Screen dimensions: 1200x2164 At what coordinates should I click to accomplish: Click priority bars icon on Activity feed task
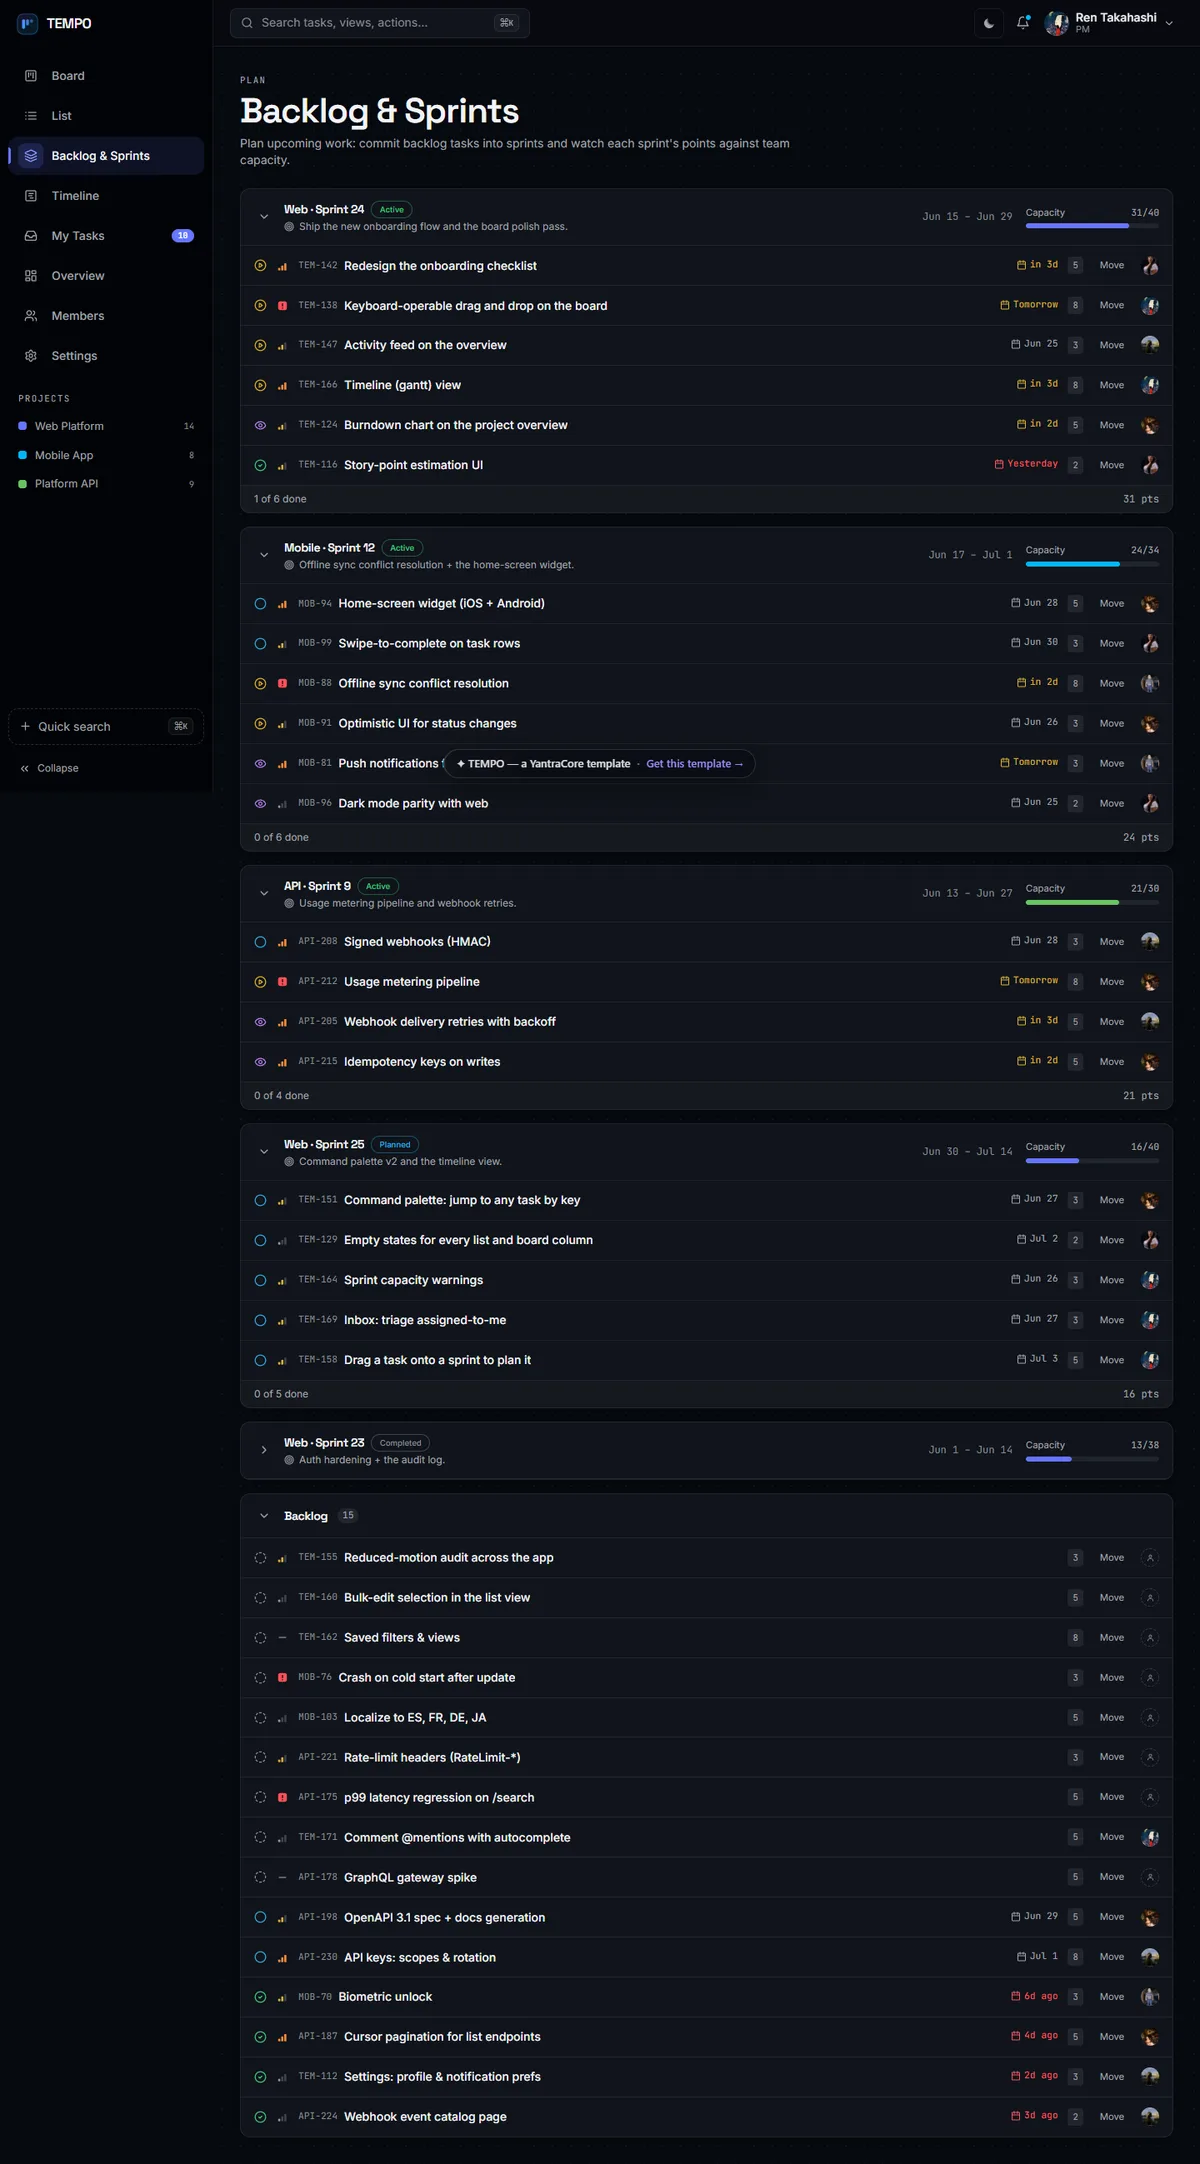tap(282, 345)
